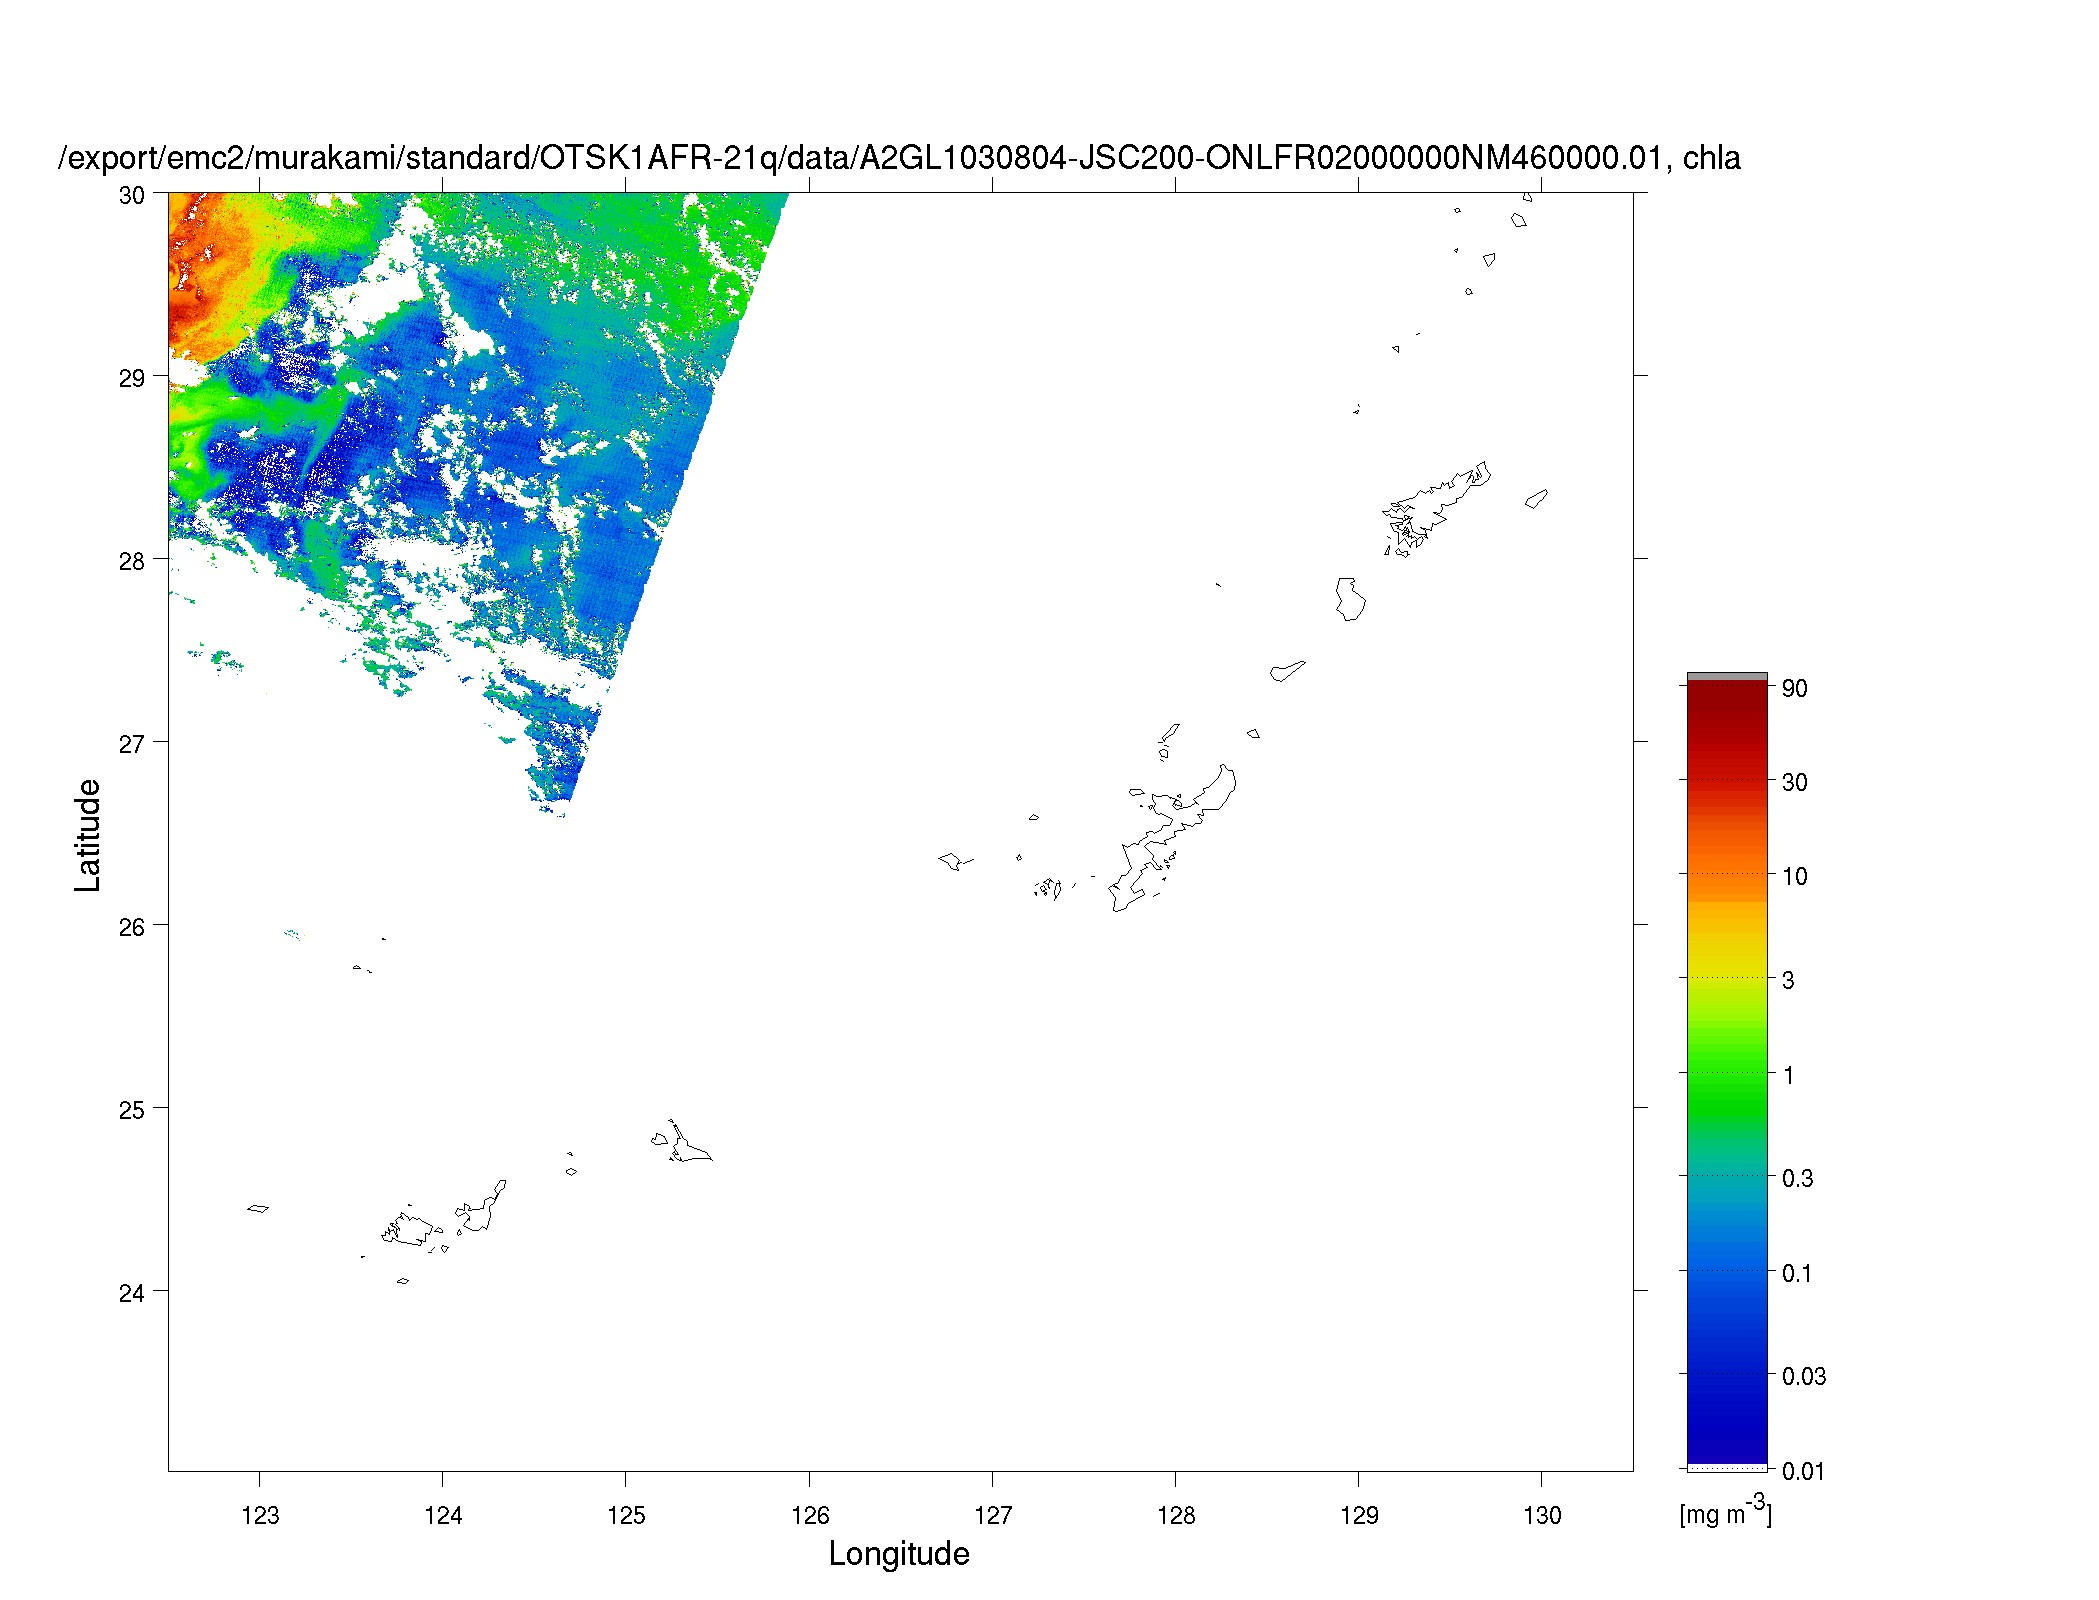Click latitude tick label 29
Viewport: 2099px width, 1600px height.
(131, 378)
